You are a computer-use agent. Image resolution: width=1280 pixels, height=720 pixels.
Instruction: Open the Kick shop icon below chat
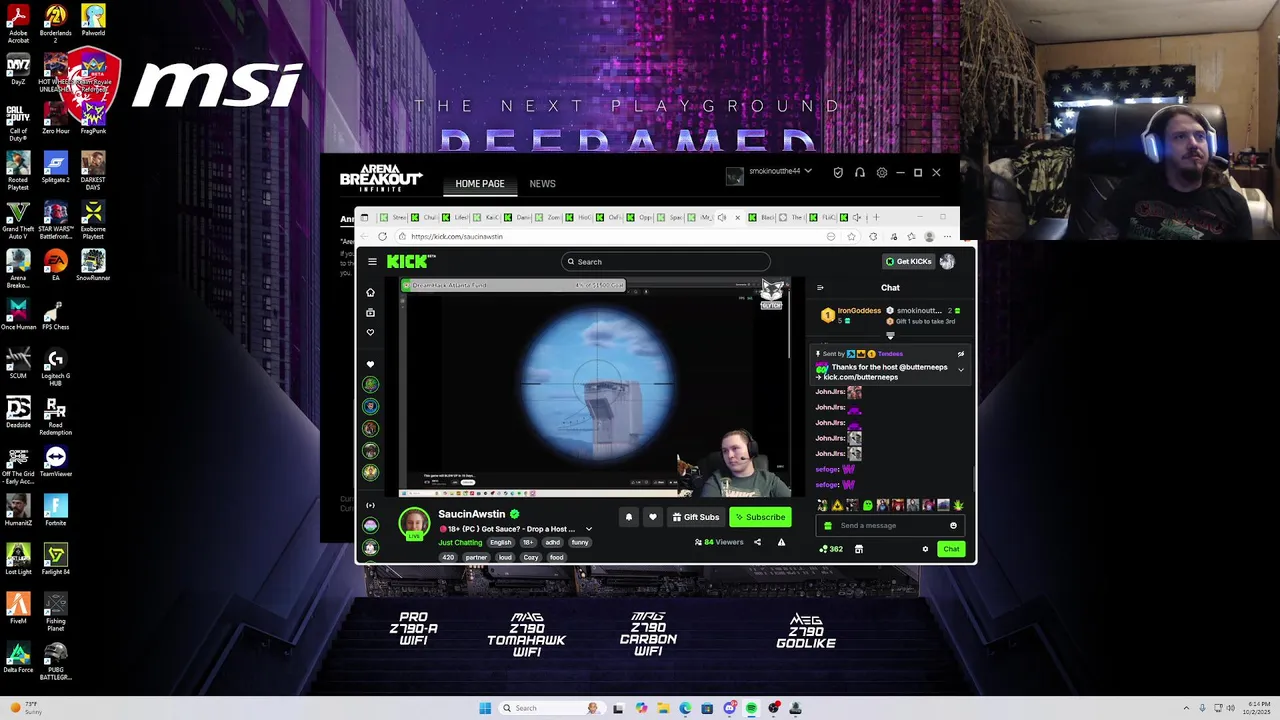(858, 549)
